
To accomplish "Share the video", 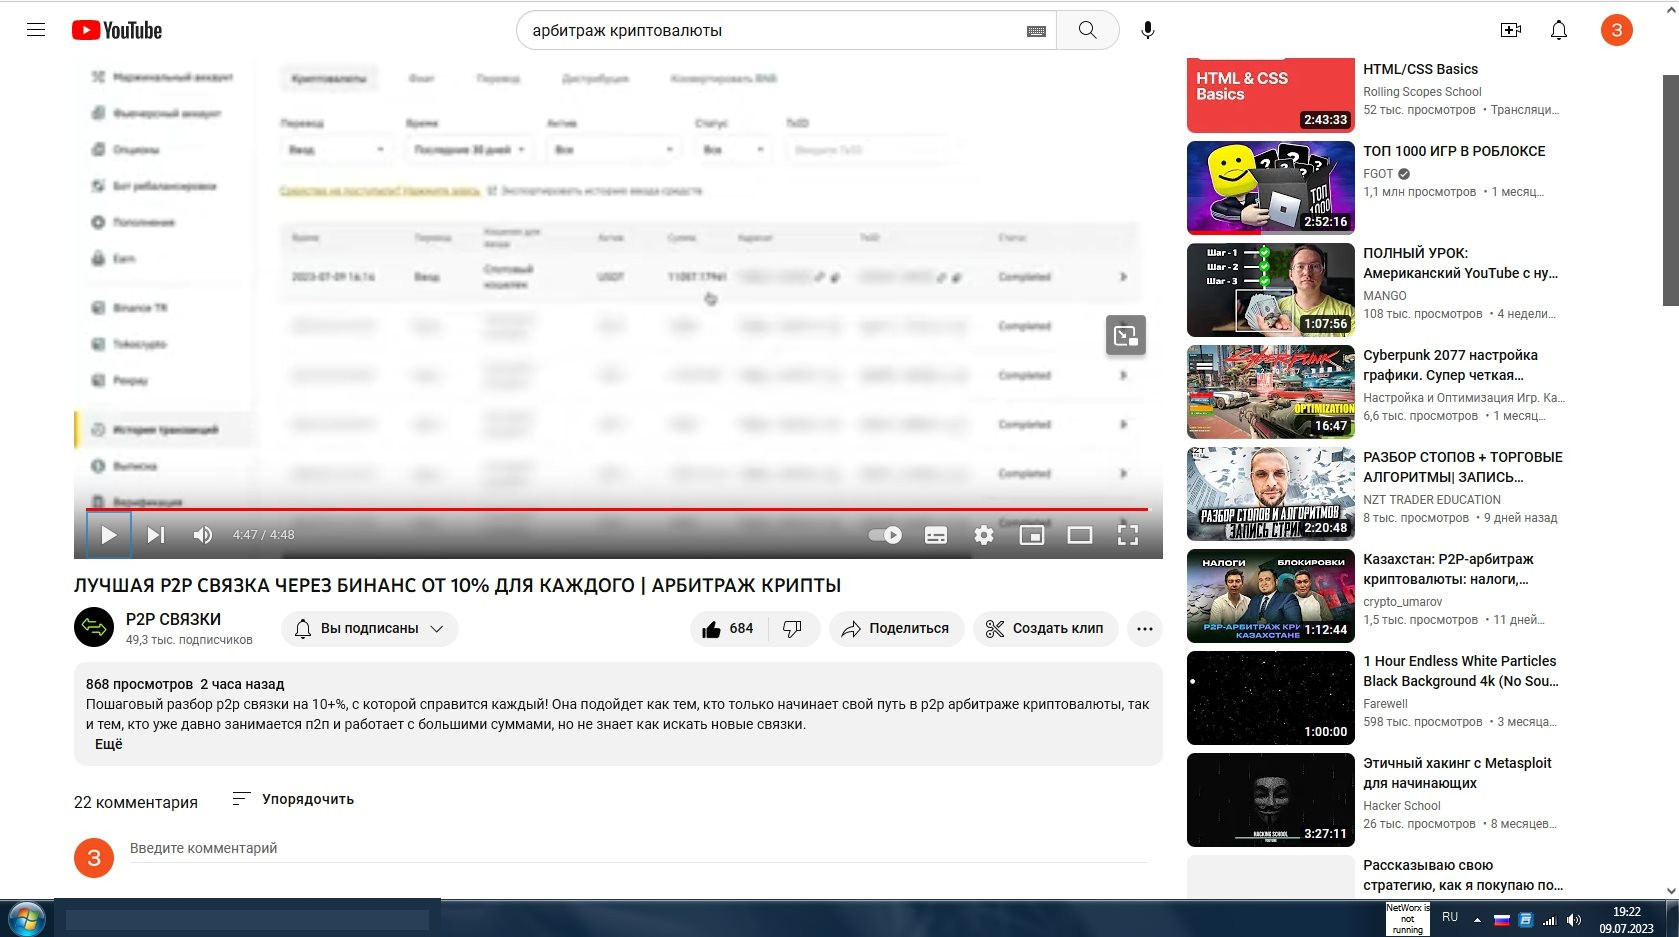I will (x=896, y=629).
